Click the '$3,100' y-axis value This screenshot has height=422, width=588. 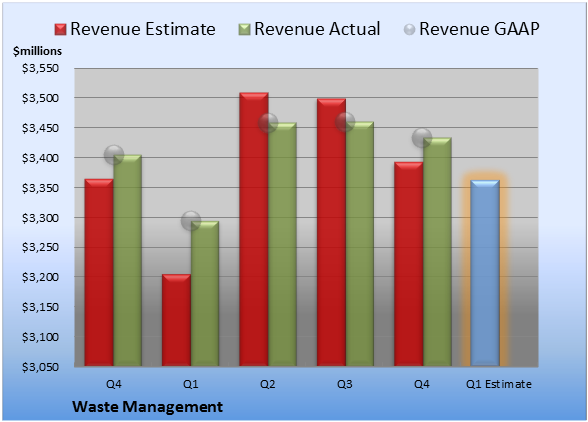click(x=40, y=337)
